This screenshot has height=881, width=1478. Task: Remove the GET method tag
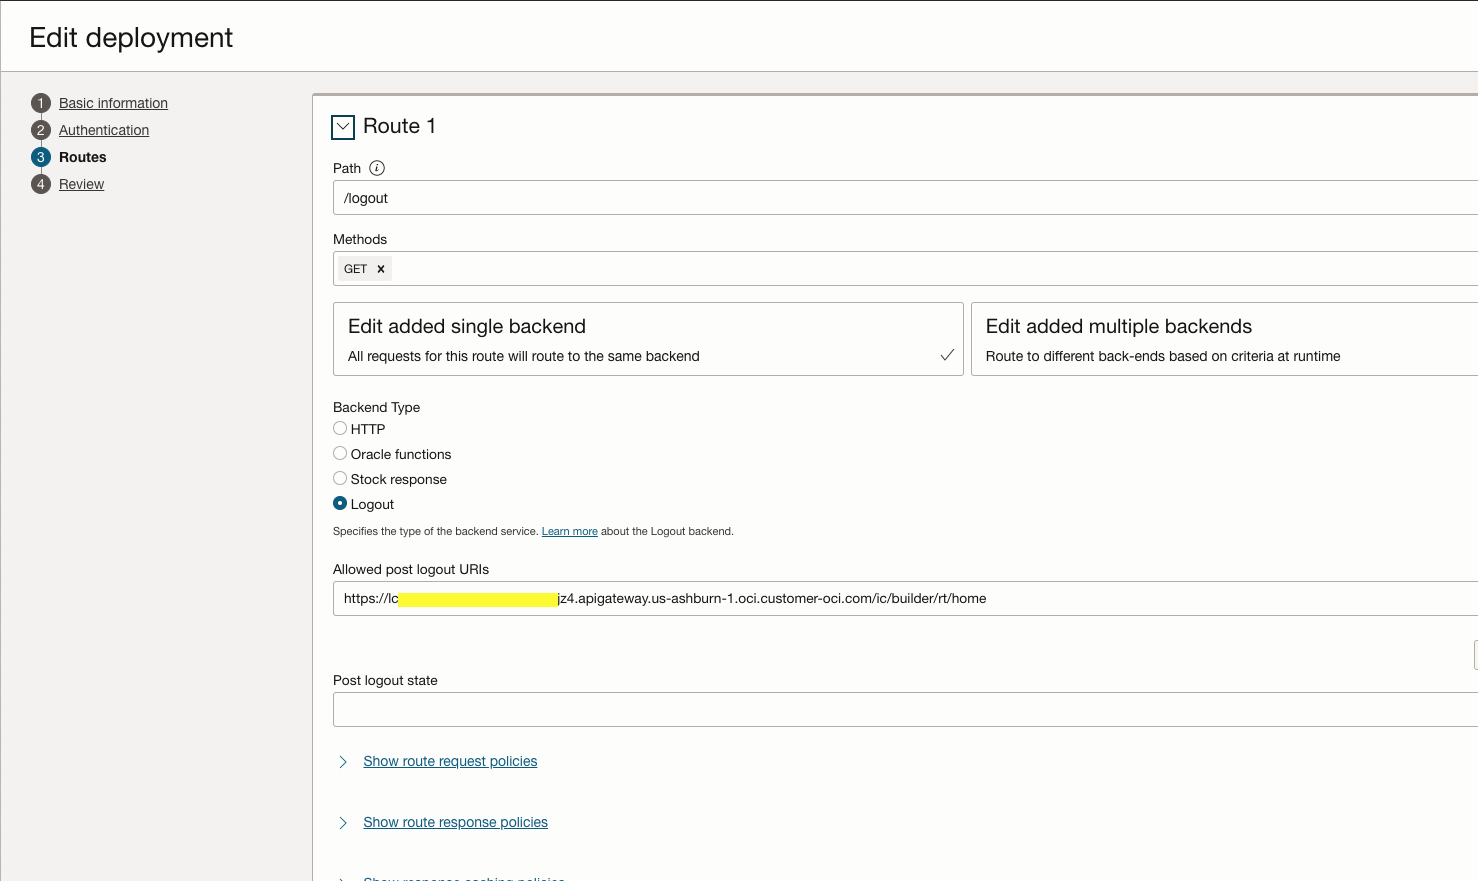coord(381,269)
